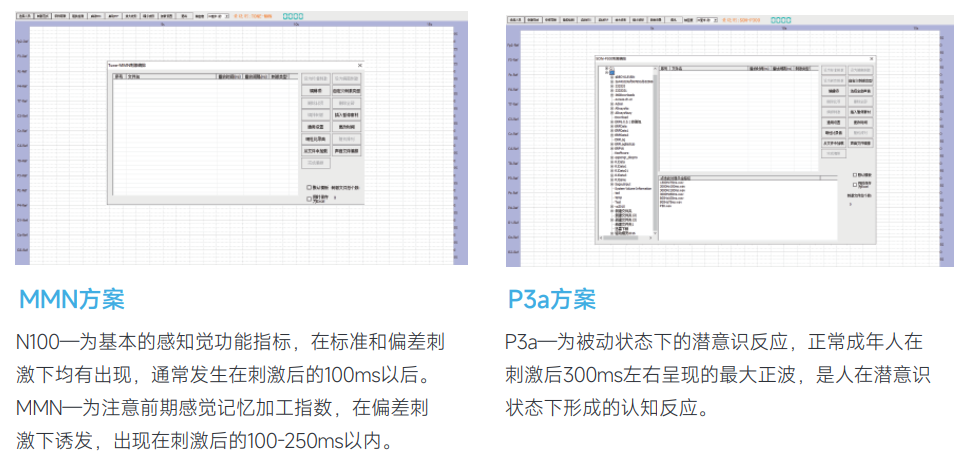
Task: Click the 从文件中加载 button in MMN dialog
Action: pyautogui.click(x=316, y=151)
